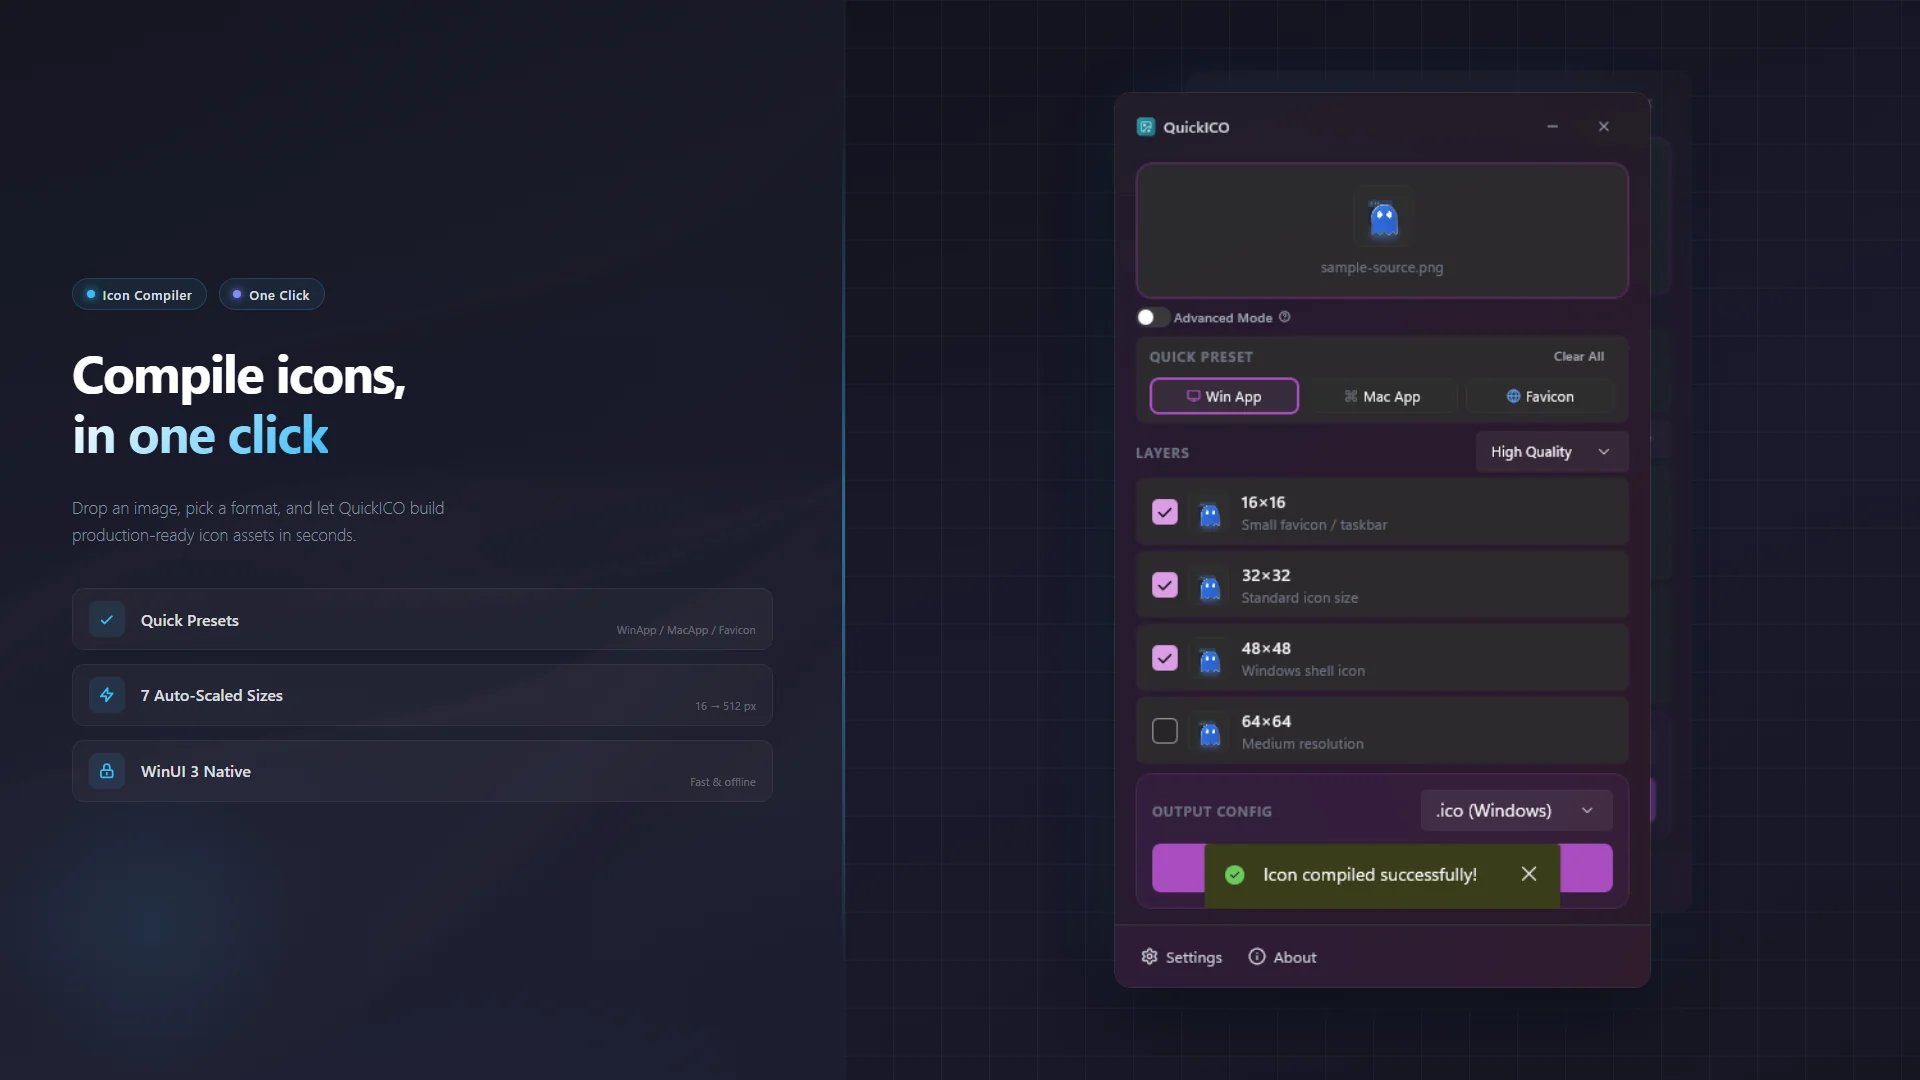Click the ghost source image preview
Viewport: 1920px width, 1080px height.
pyautogui.click(x=1383, y=217)
